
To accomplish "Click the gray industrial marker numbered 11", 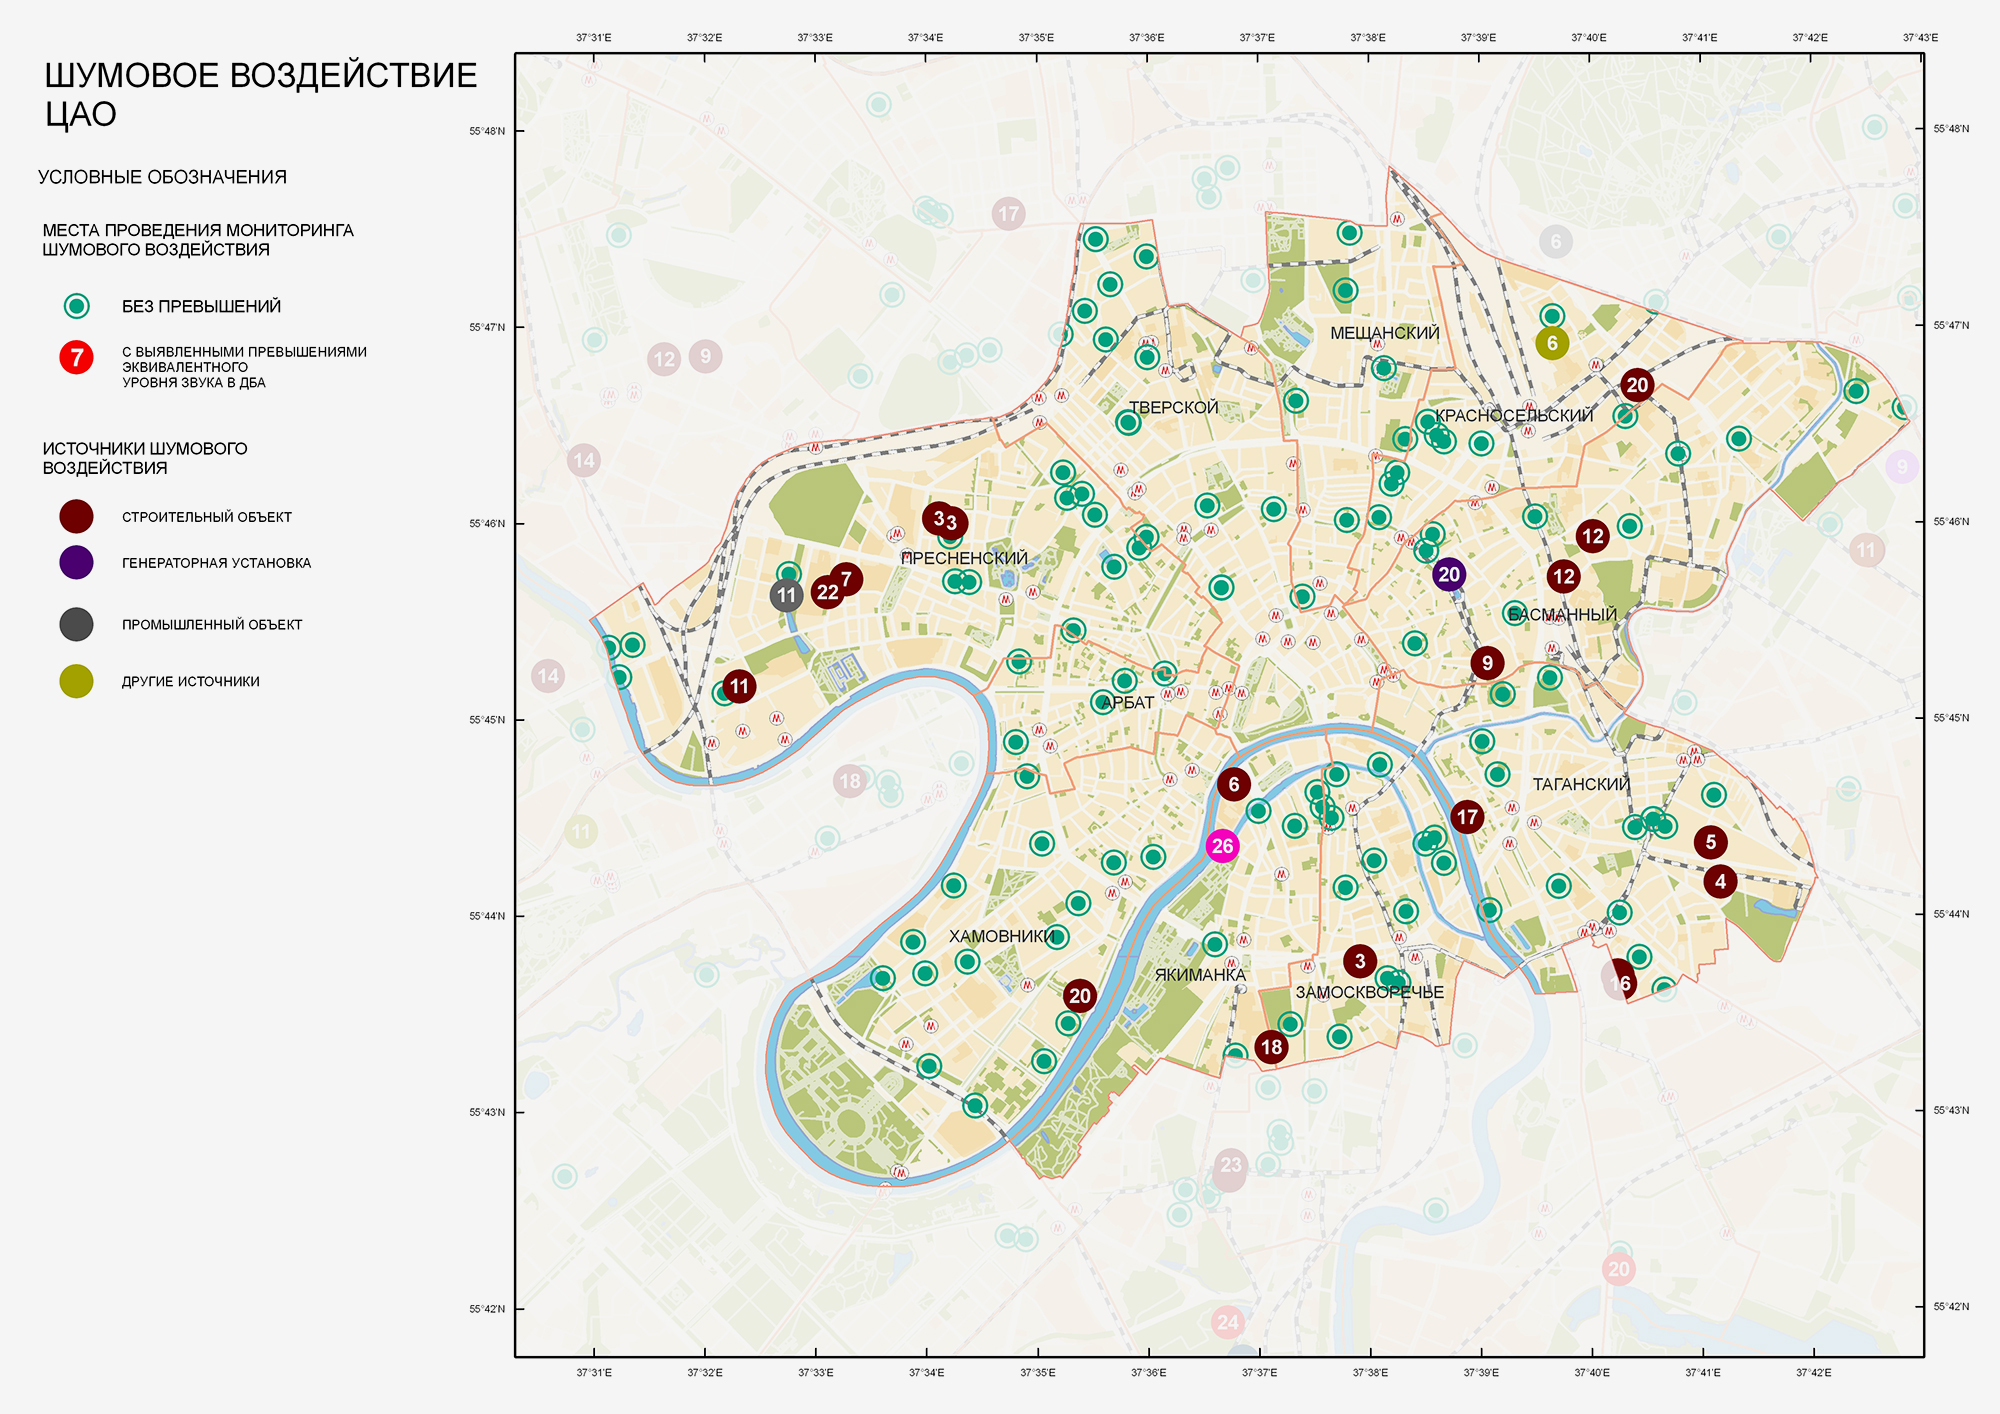I will pyautogui.click(x=787, y=596).
